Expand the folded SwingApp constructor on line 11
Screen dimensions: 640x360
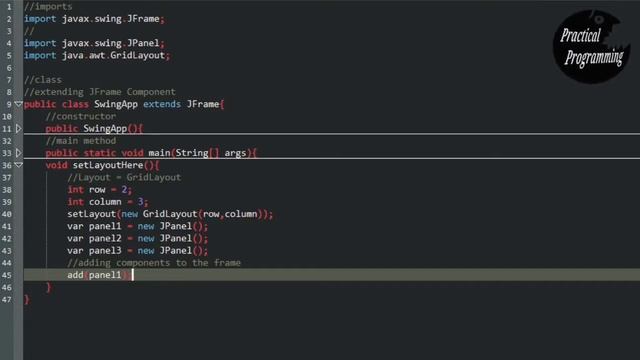point(18,129)
